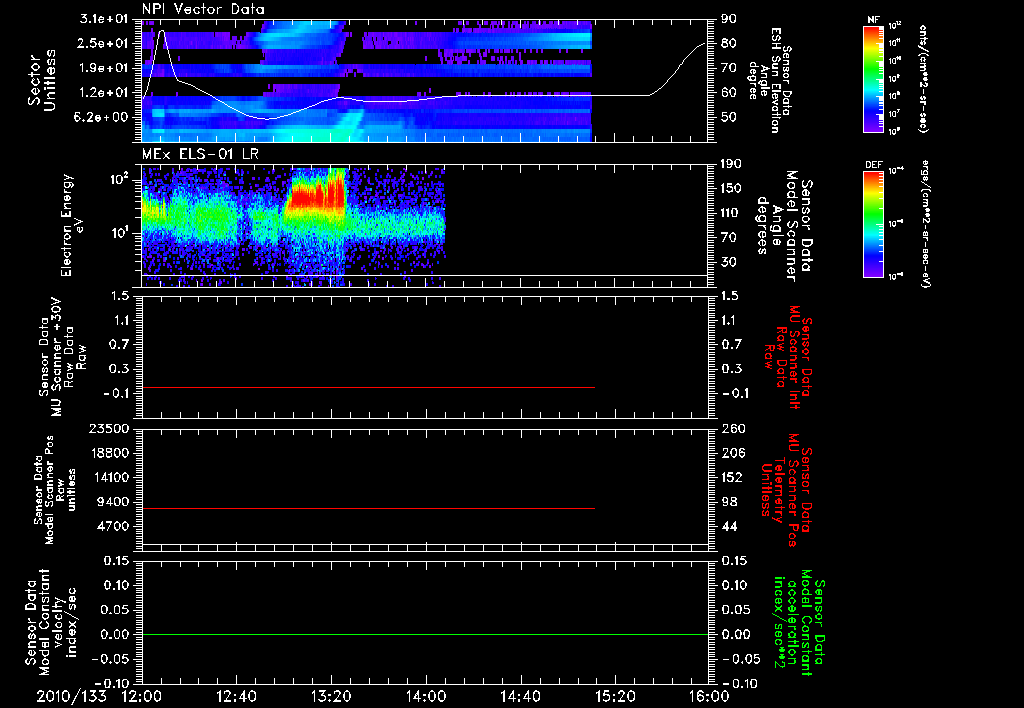Click the green line in the velocity panel
The width and height of the screenshot is (1024, 708).
tap(425, 634)
